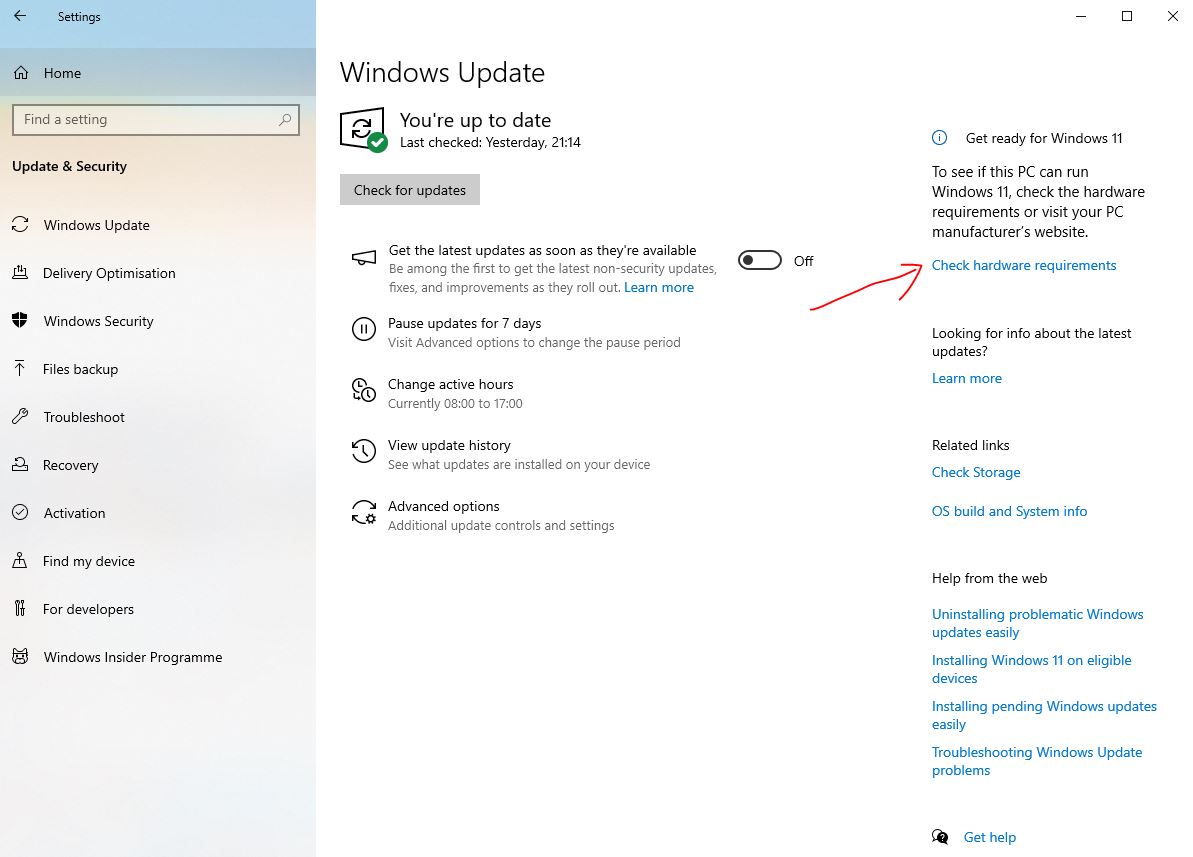Open OS build and System info link

(x=1009, y=511)
